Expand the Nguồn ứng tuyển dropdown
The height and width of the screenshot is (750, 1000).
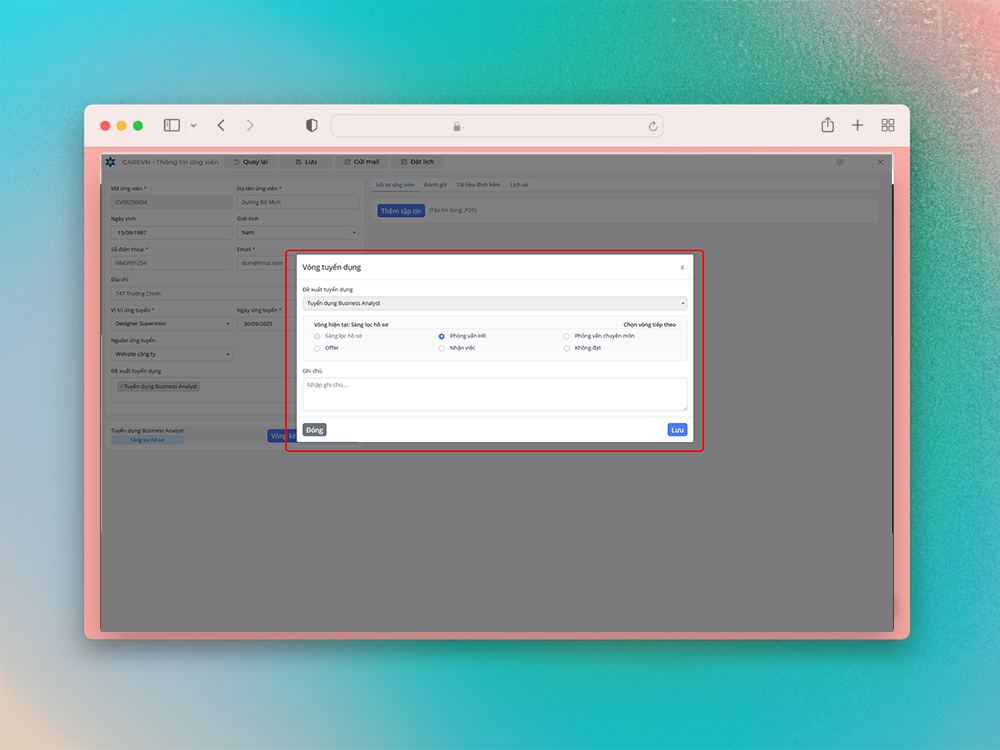click(171, 354)
